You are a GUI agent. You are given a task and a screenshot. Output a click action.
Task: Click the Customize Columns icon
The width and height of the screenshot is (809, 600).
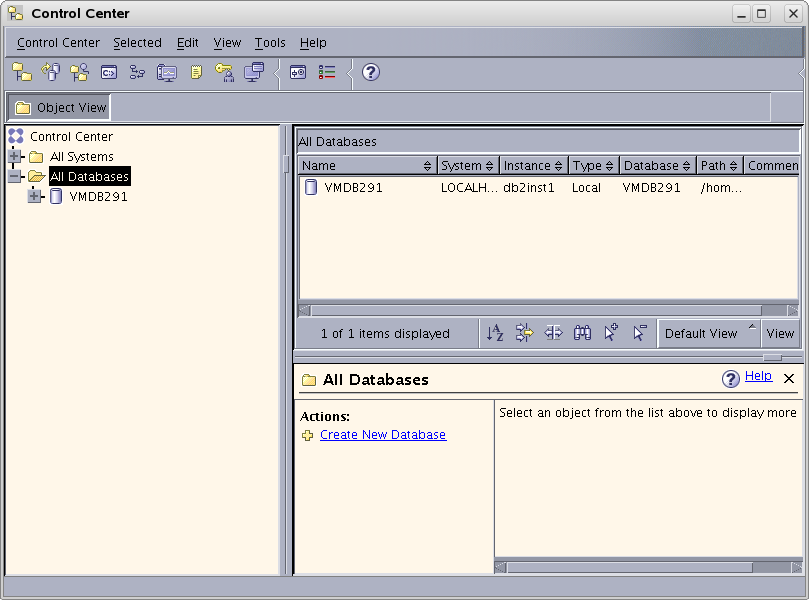pyautogui.click(x=553, y=333)
